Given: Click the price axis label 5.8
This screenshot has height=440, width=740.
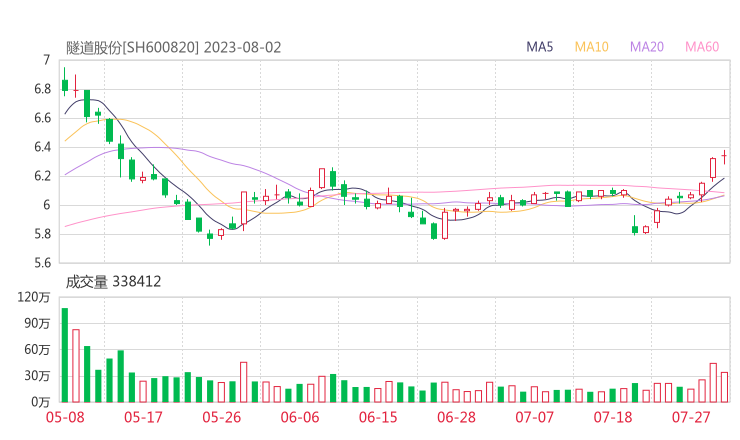Looking at the screenshot, I should tap(42, 234).
